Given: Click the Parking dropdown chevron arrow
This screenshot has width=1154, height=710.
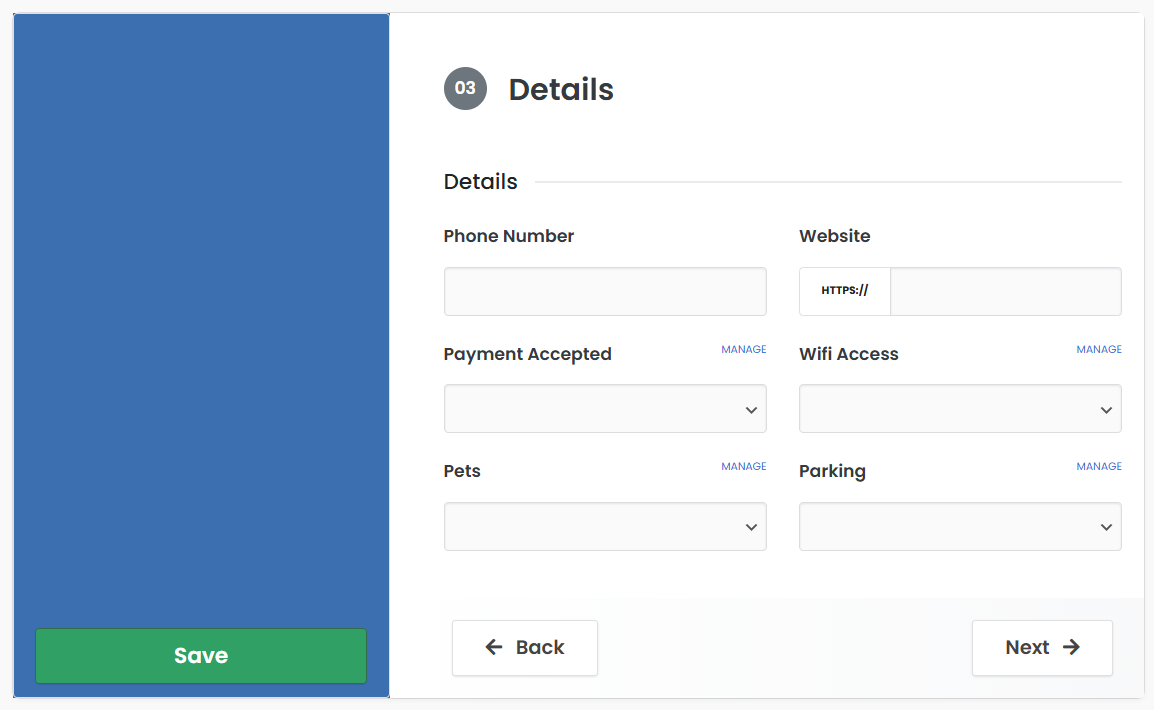Looking at the screenshot, I should (x=1106, y=527).
